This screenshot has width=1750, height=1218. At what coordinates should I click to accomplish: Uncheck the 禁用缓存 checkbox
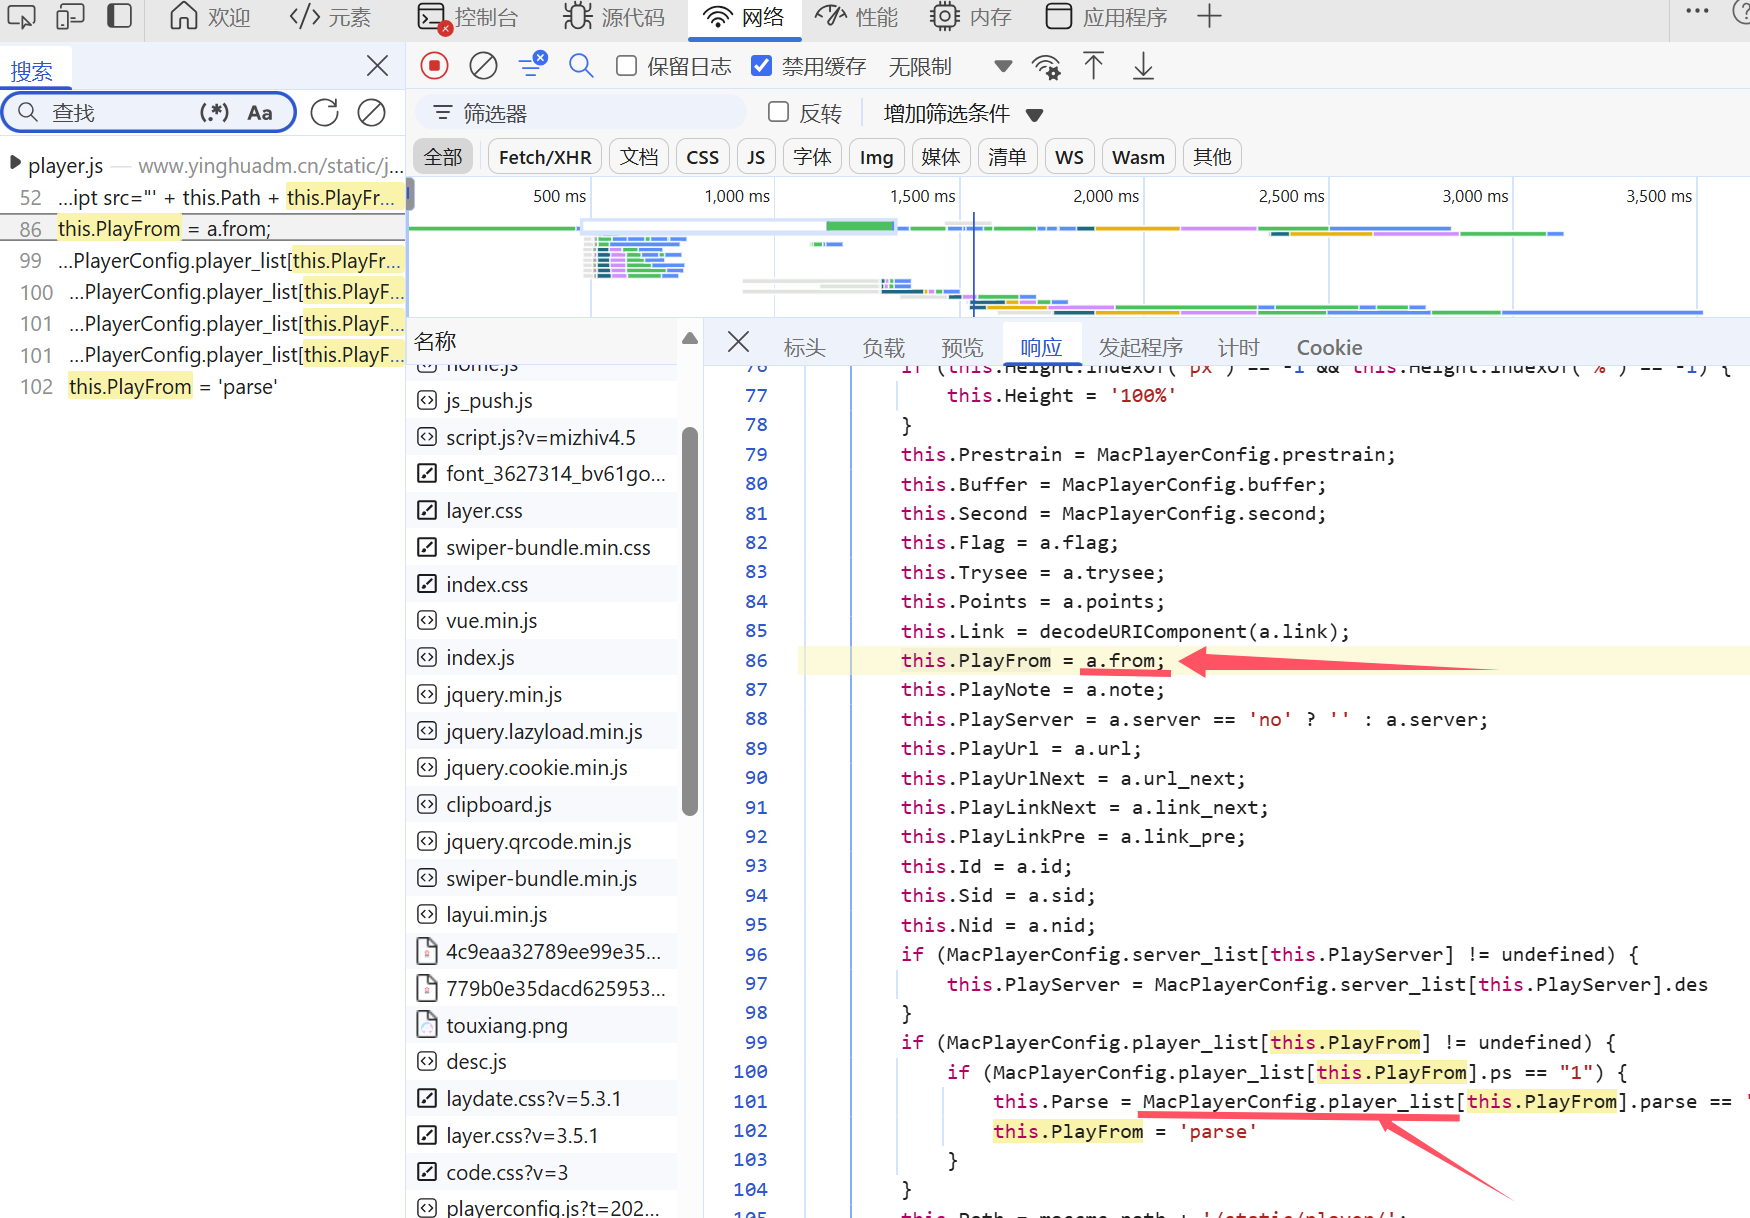(x=762, y=66)
